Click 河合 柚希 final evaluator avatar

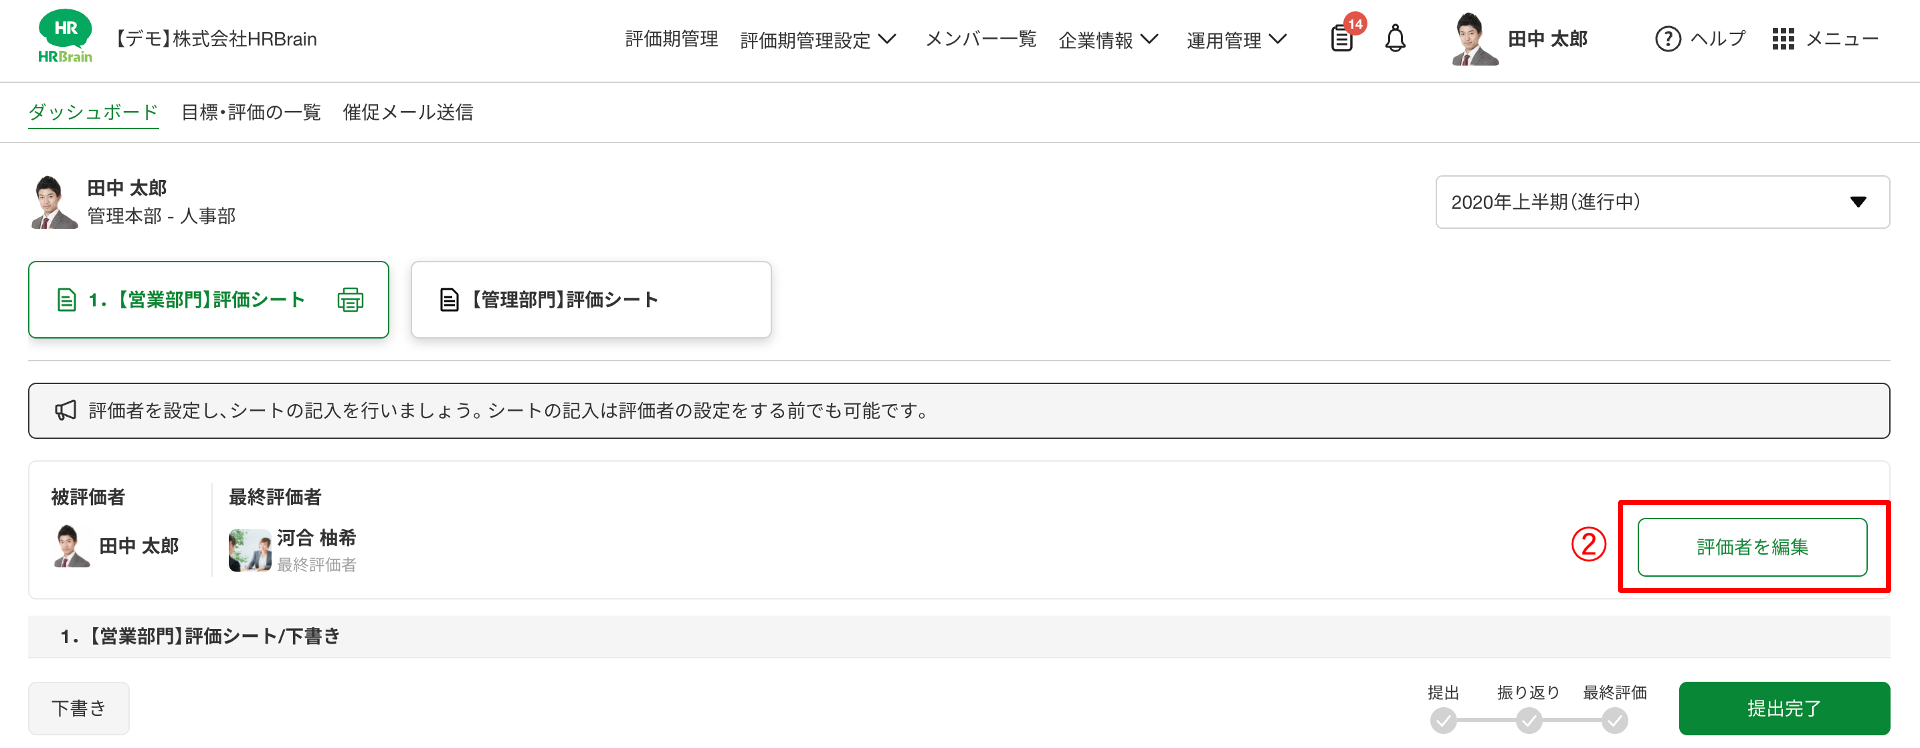click(250, 550)
